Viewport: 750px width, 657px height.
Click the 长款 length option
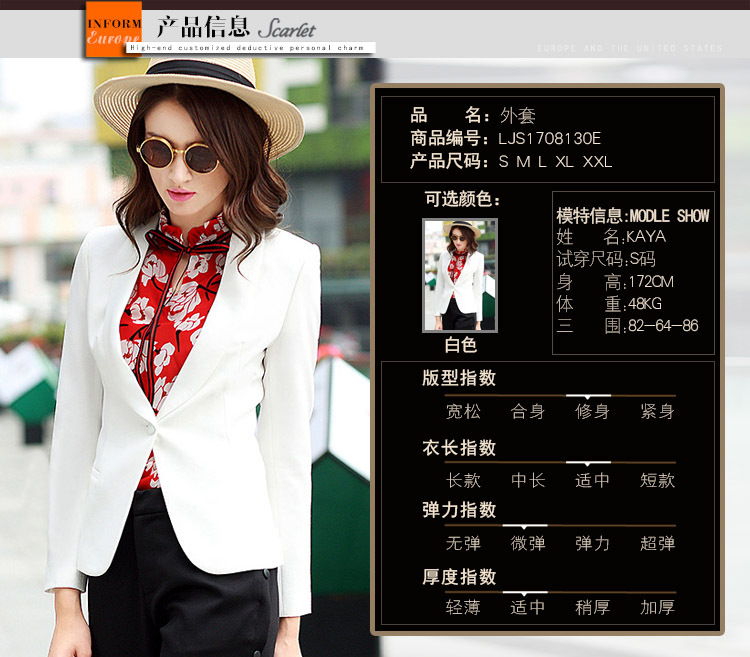[463, 480]
